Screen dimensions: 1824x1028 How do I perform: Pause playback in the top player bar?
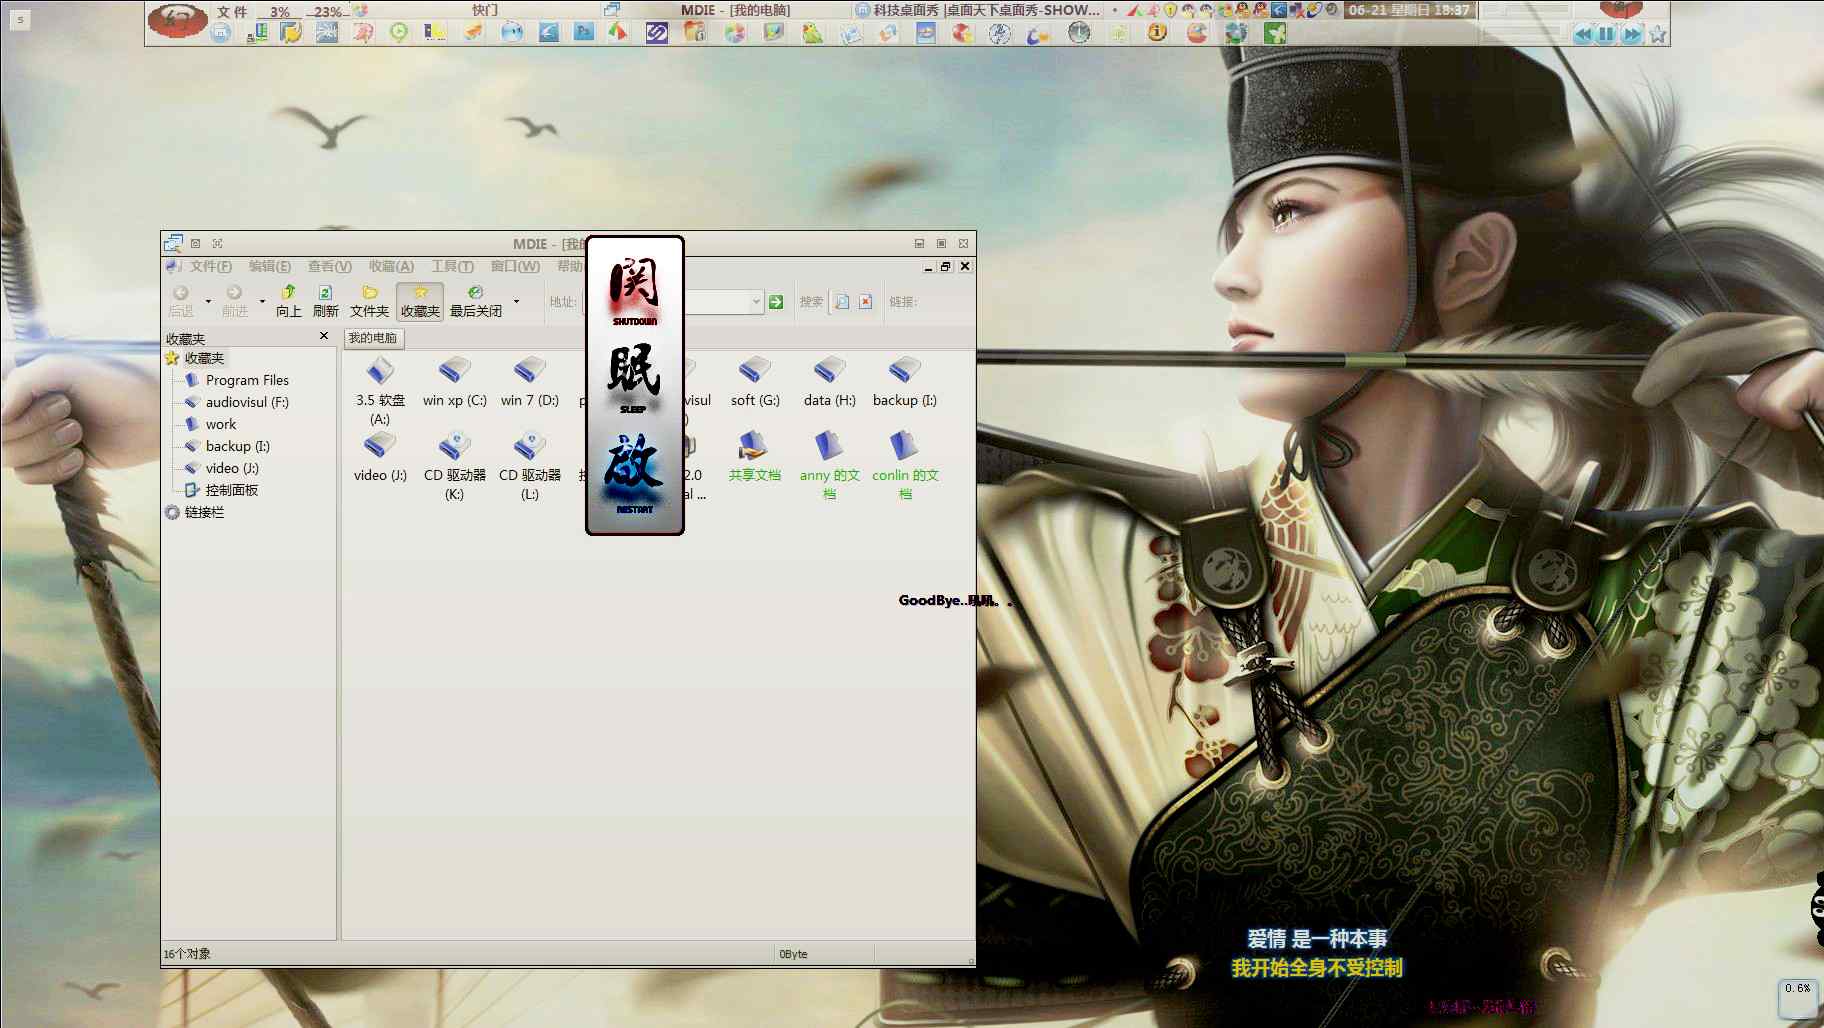[1606, 34]
